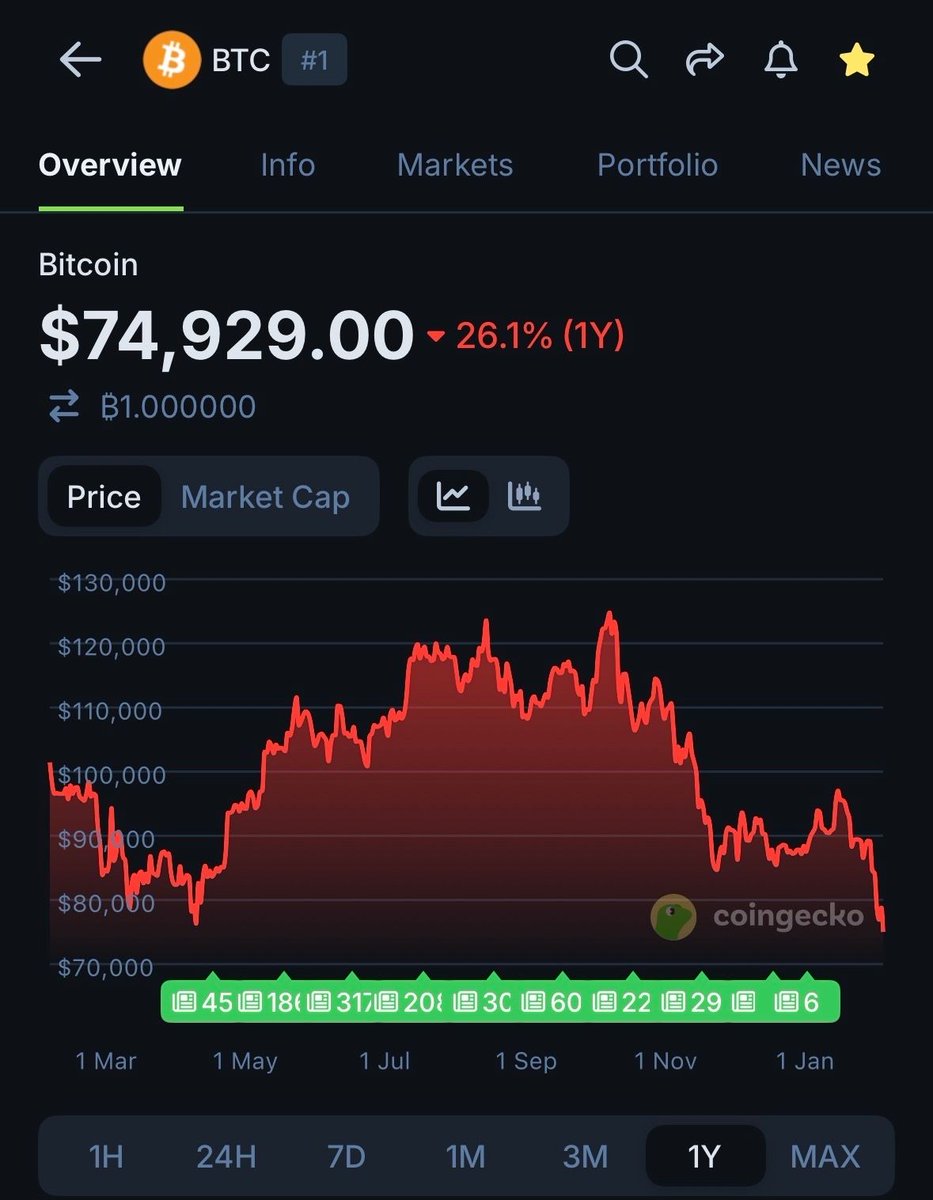Tap the #1 rank badge
The width and height of the screenshot is (933, 1200).
click(314, 61)
